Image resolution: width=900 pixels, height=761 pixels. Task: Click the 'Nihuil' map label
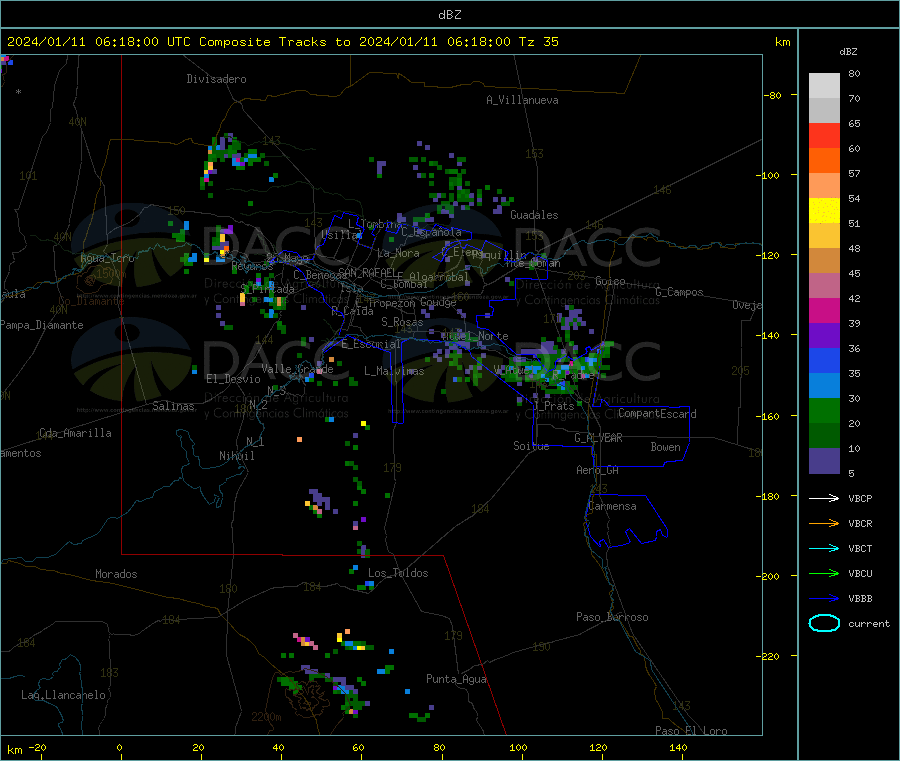click(237, 456)
